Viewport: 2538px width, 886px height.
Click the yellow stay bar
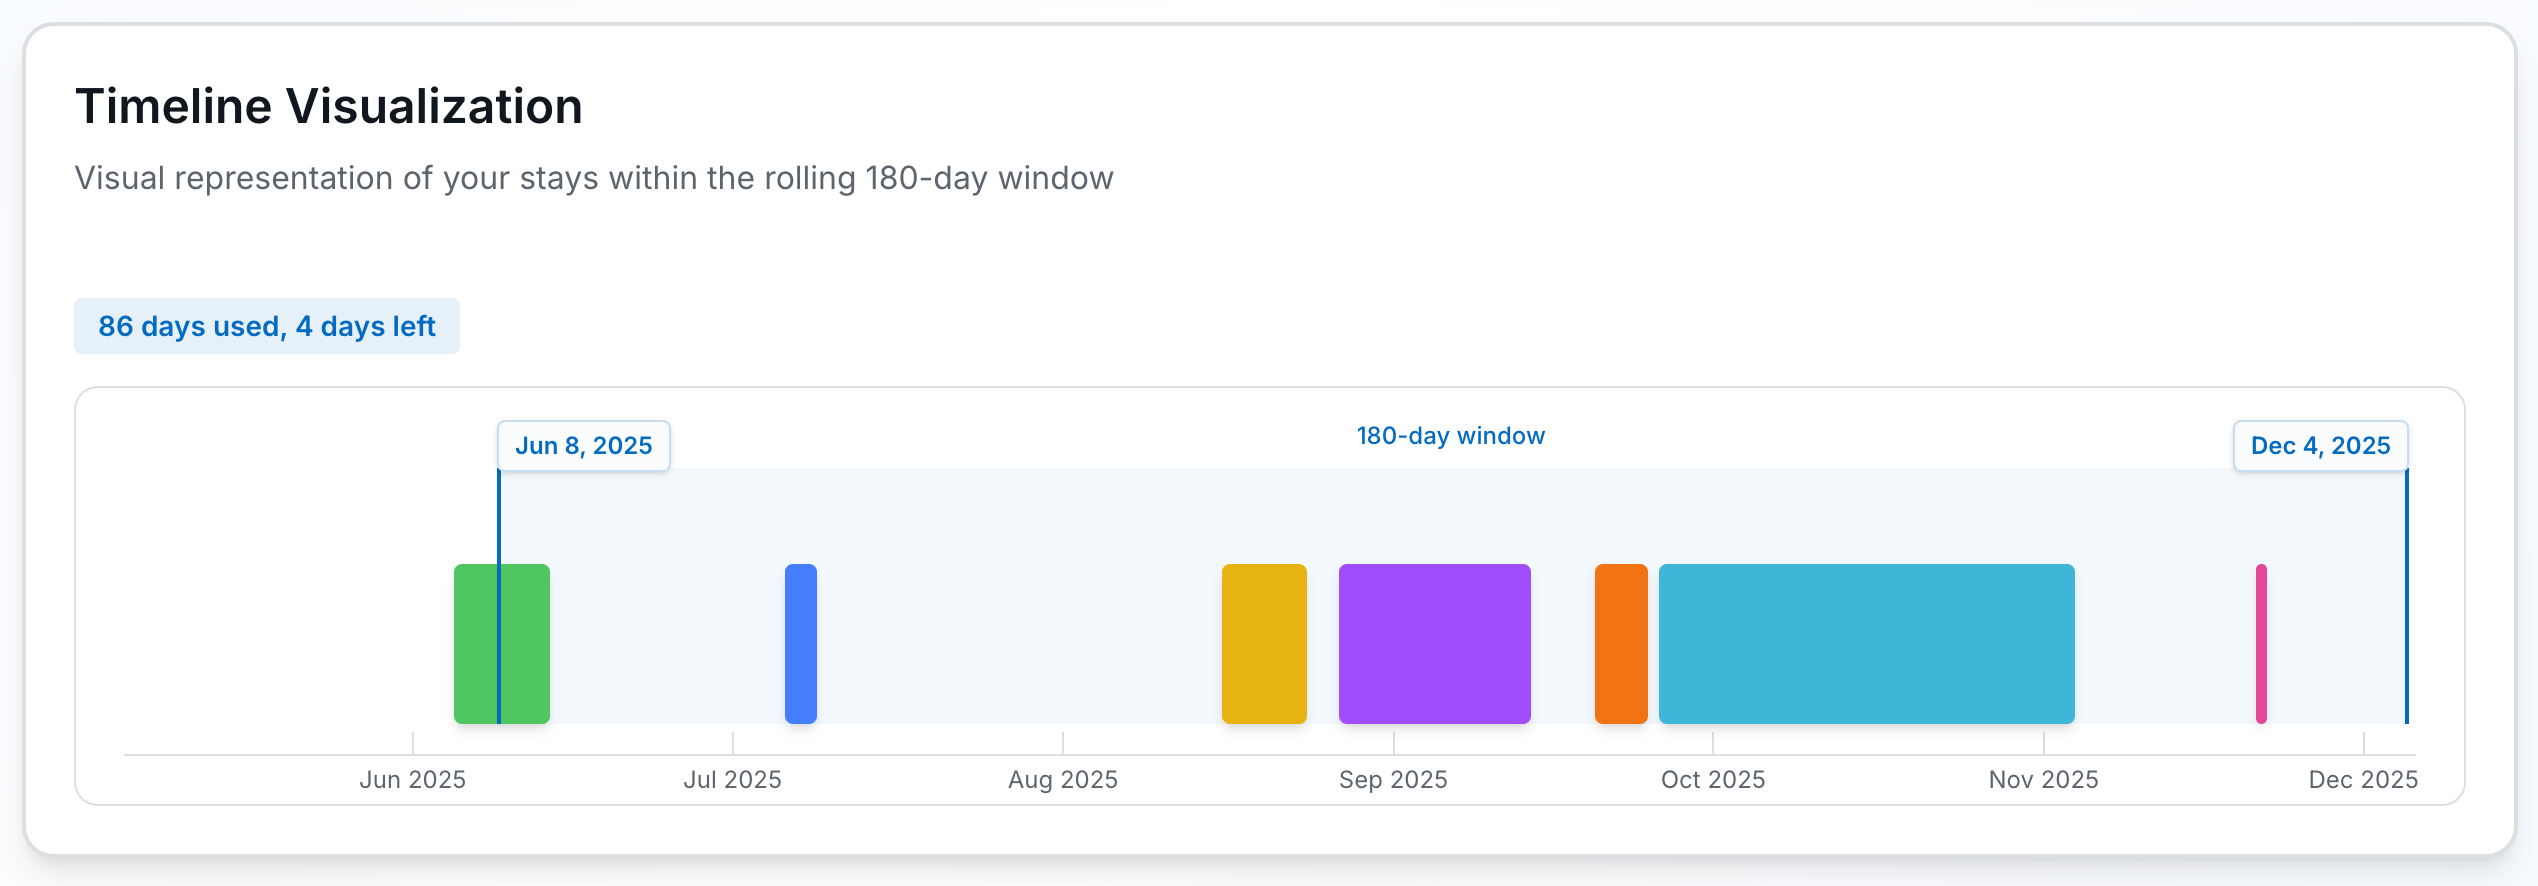[x=1264, y=643]
